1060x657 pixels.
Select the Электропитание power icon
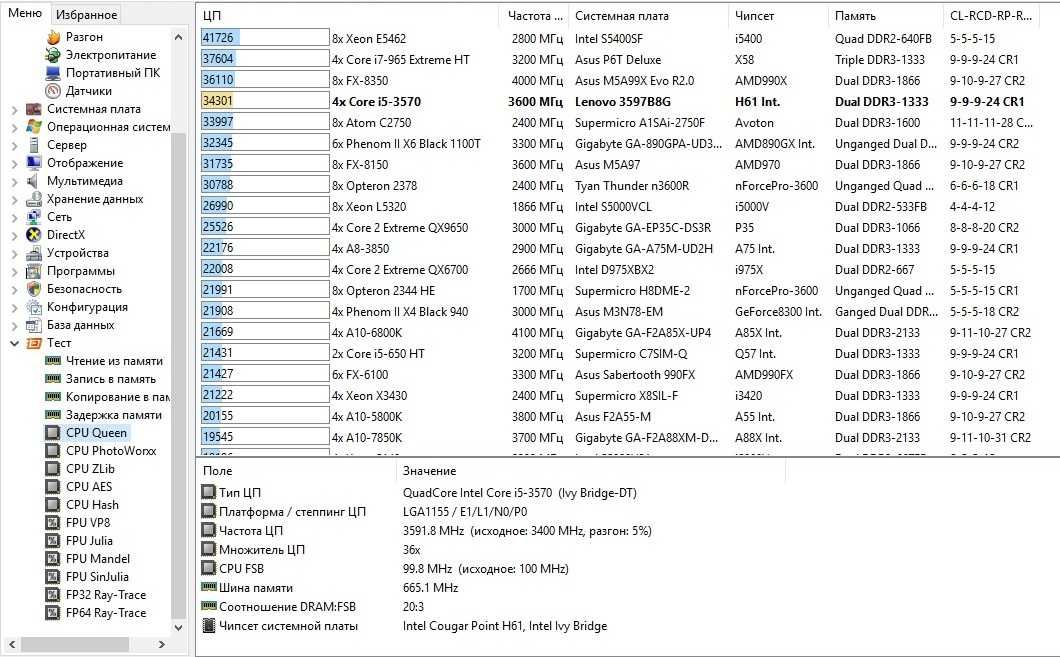(53, 55)
